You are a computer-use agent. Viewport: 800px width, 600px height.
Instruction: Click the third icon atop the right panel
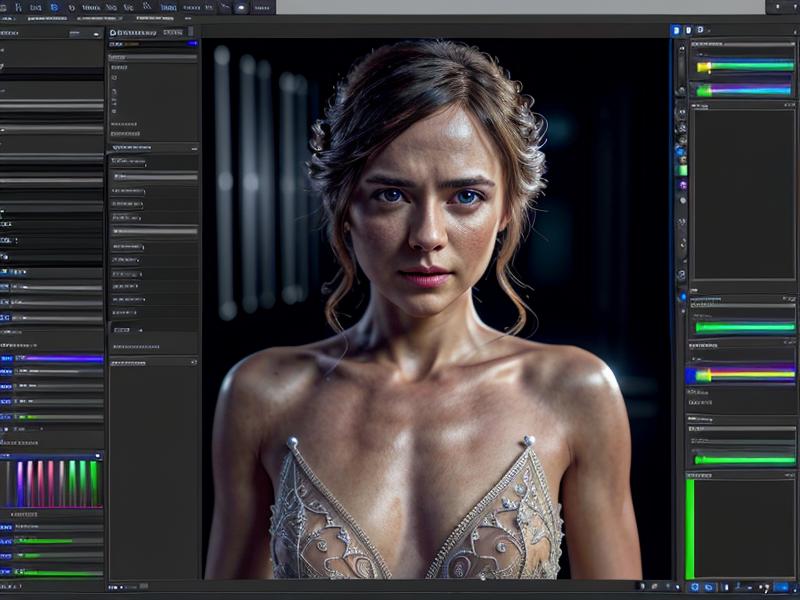point(700,31)
